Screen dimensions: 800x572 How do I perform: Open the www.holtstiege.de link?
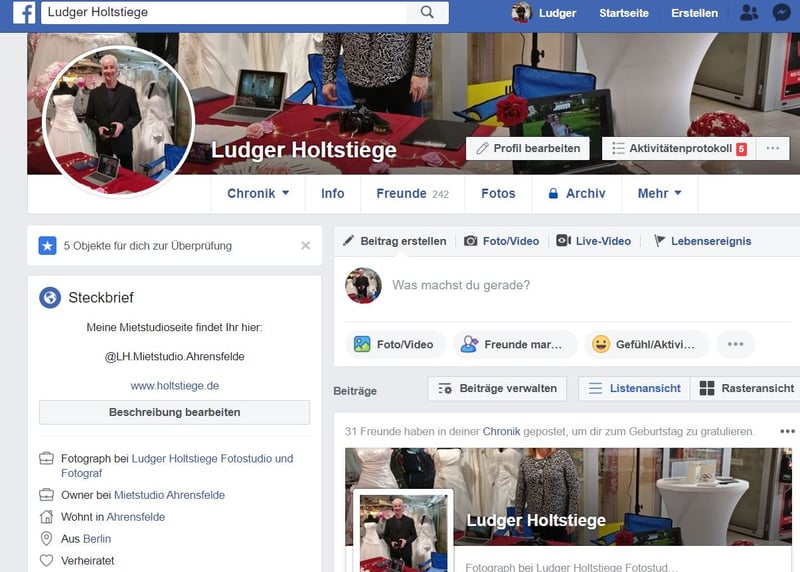(174, 385)
